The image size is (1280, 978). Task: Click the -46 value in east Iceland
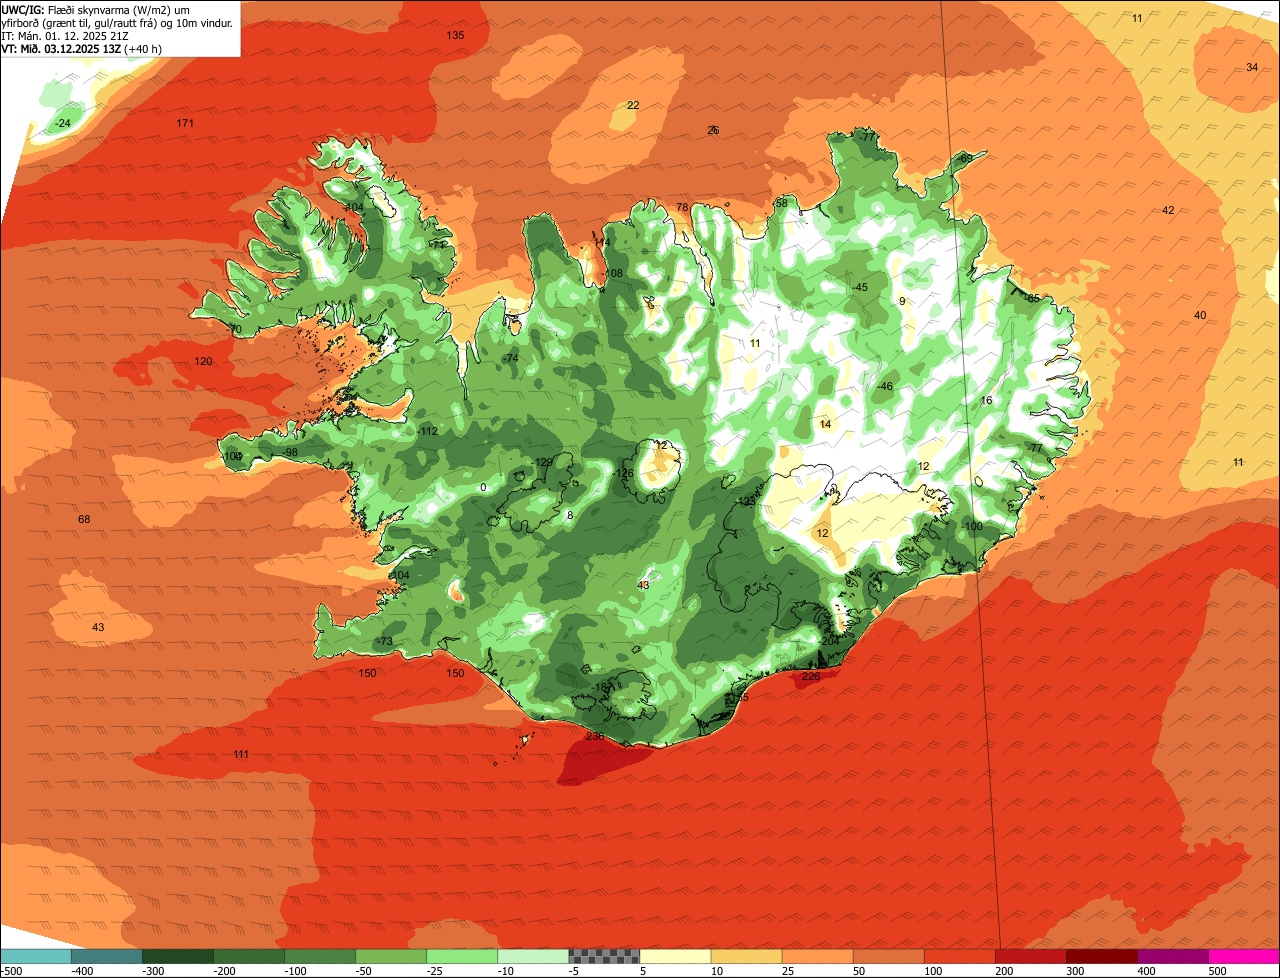pyautogui.click(x=884, y=386)
